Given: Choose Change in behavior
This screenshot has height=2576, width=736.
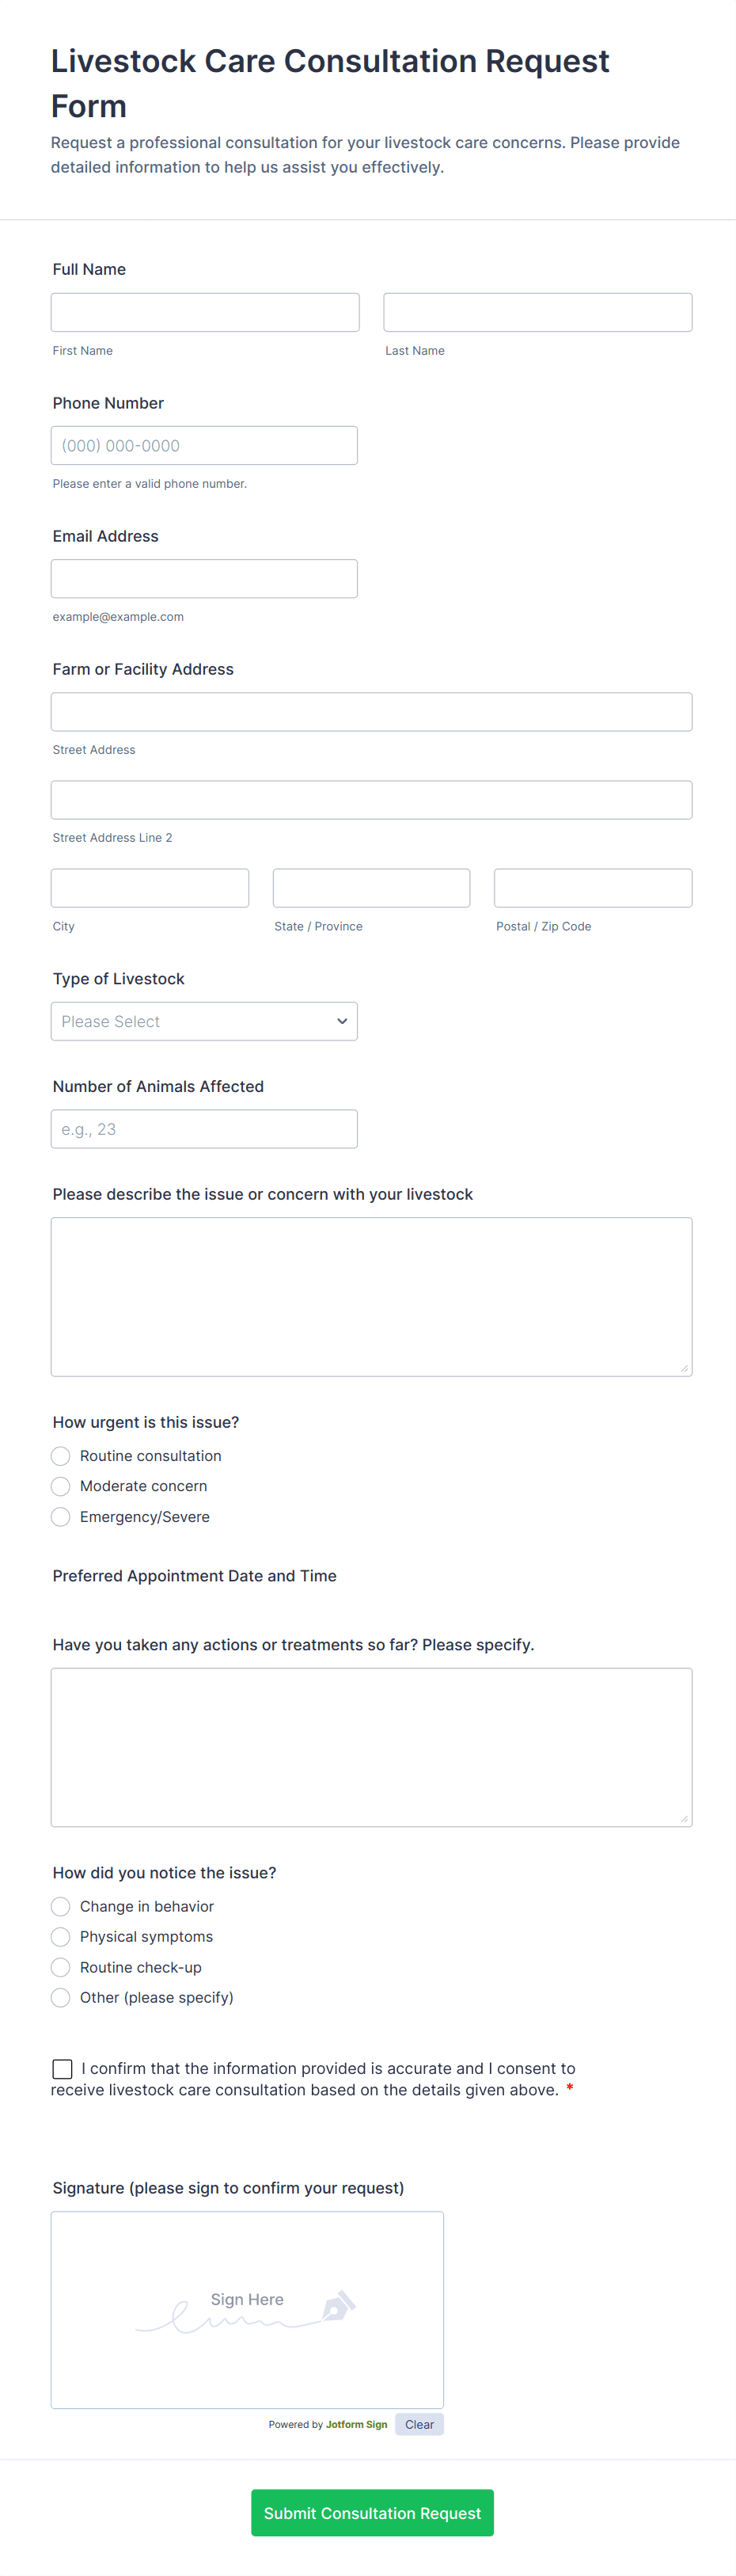Looking at the screenshot, I should [60, 1906].
